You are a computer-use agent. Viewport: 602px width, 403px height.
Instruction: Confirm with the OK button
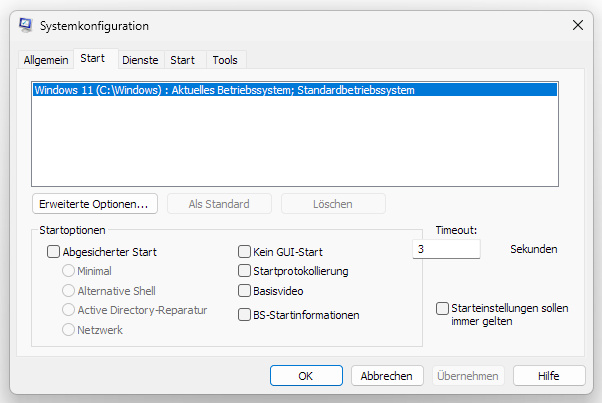(x=306, y=376)
